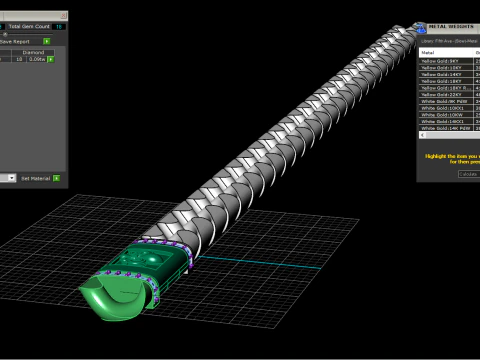Click the green arrow next to Set Material
The width and height of the screenshot is (480, 360).
[57, 178]
